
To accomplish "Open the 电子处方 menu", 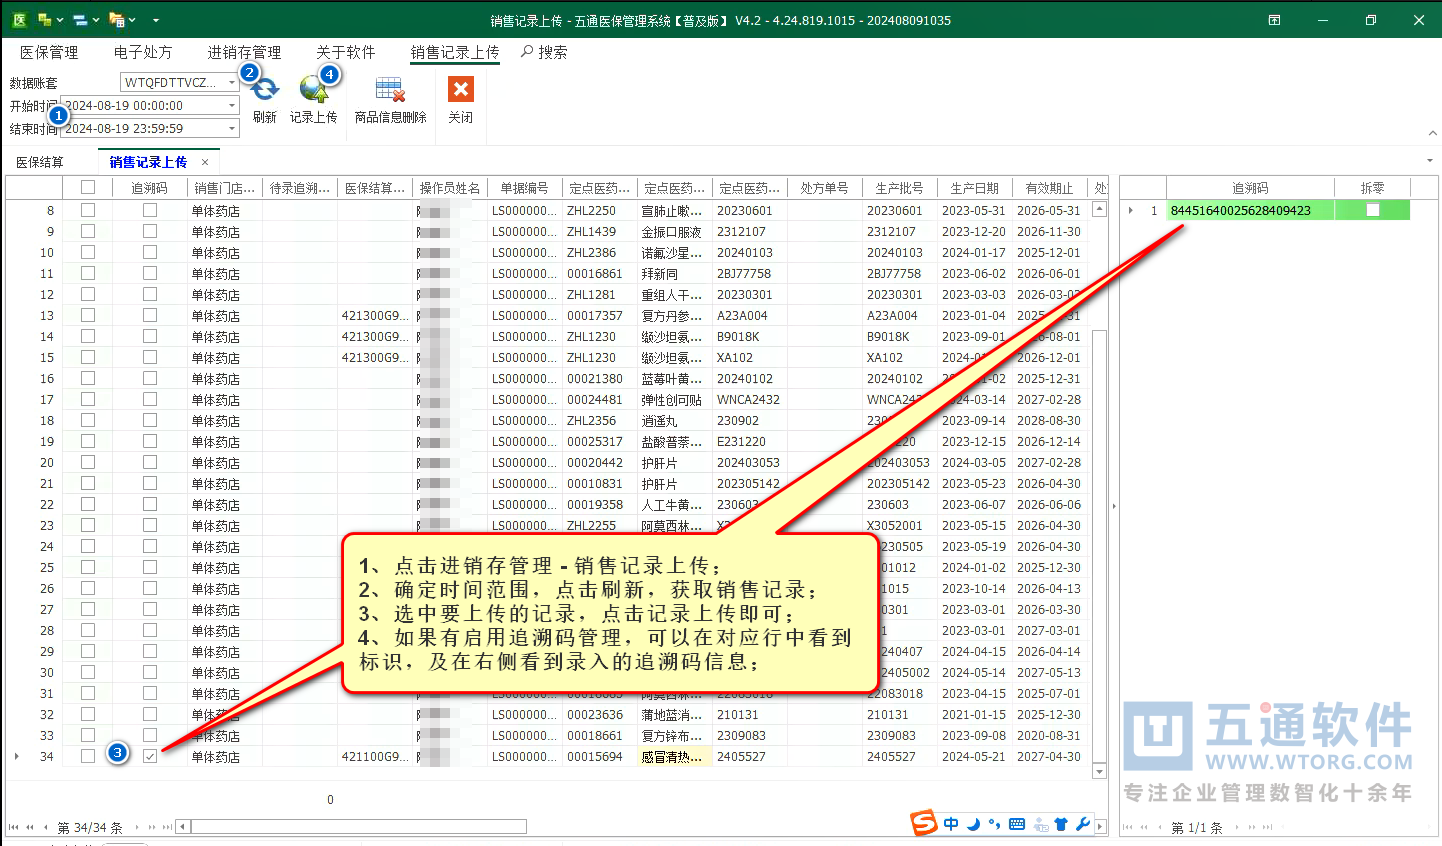I will (x=143, y=52).
